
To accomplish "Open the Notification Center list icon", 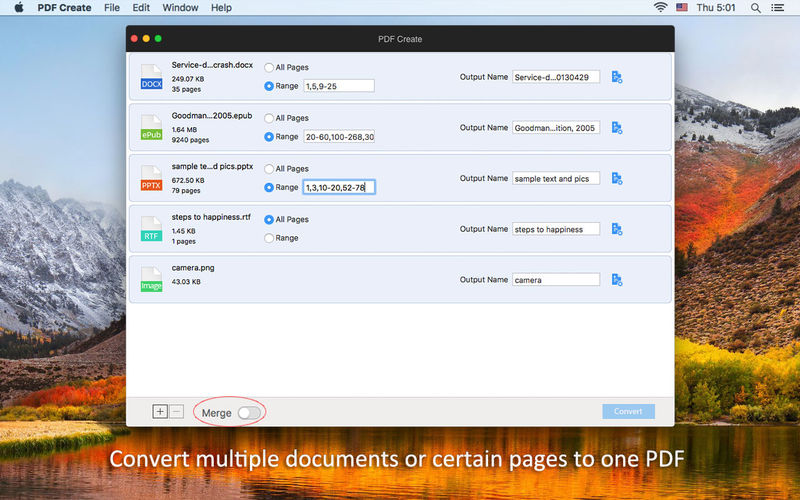I will 778,8.
